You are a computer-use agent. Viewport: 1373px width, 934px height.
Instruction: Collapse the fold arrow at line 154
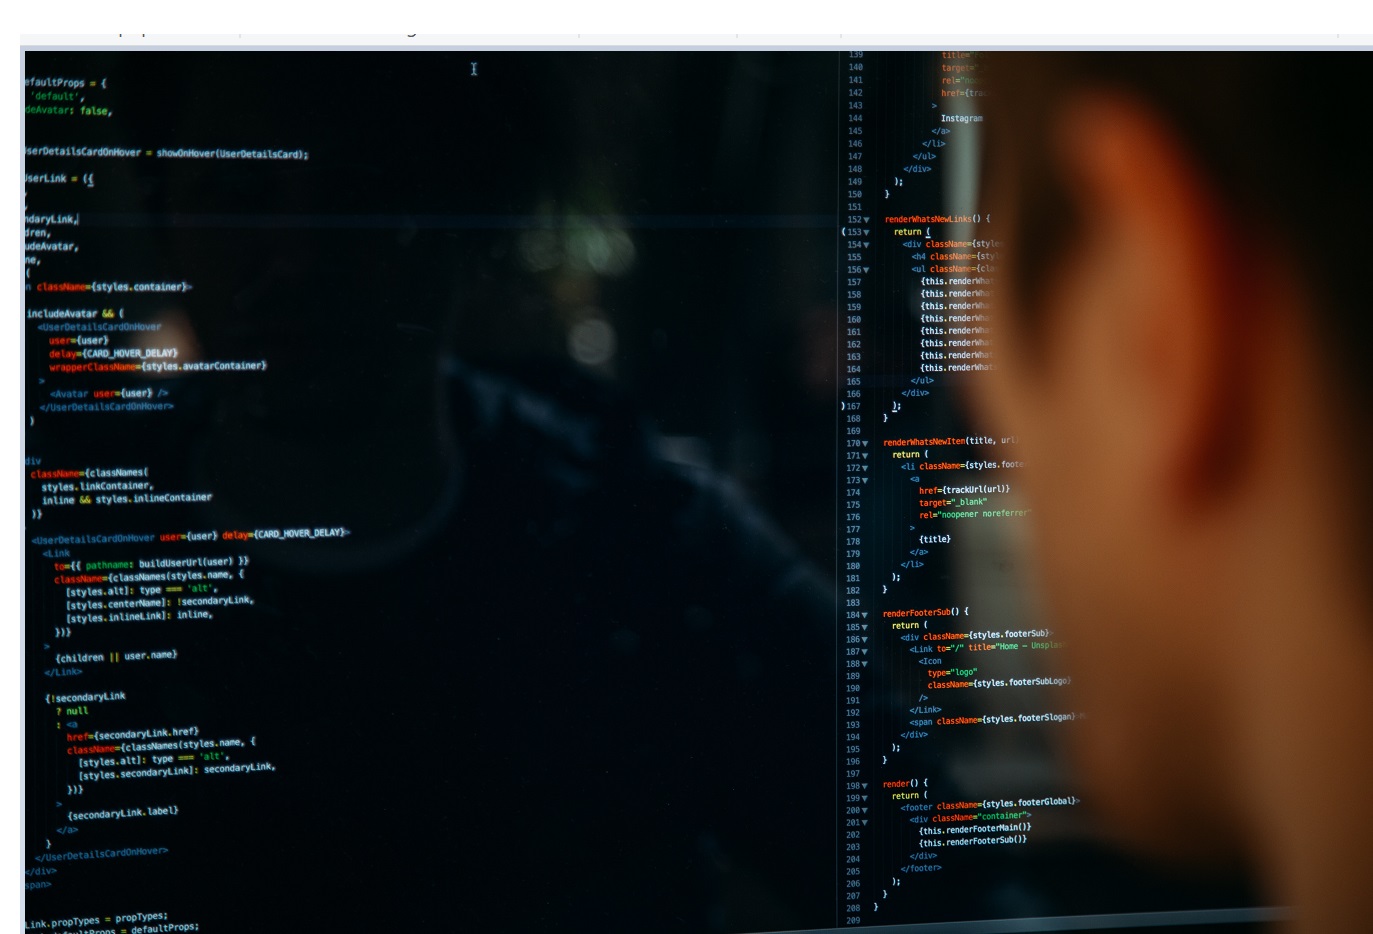point(866,245)
